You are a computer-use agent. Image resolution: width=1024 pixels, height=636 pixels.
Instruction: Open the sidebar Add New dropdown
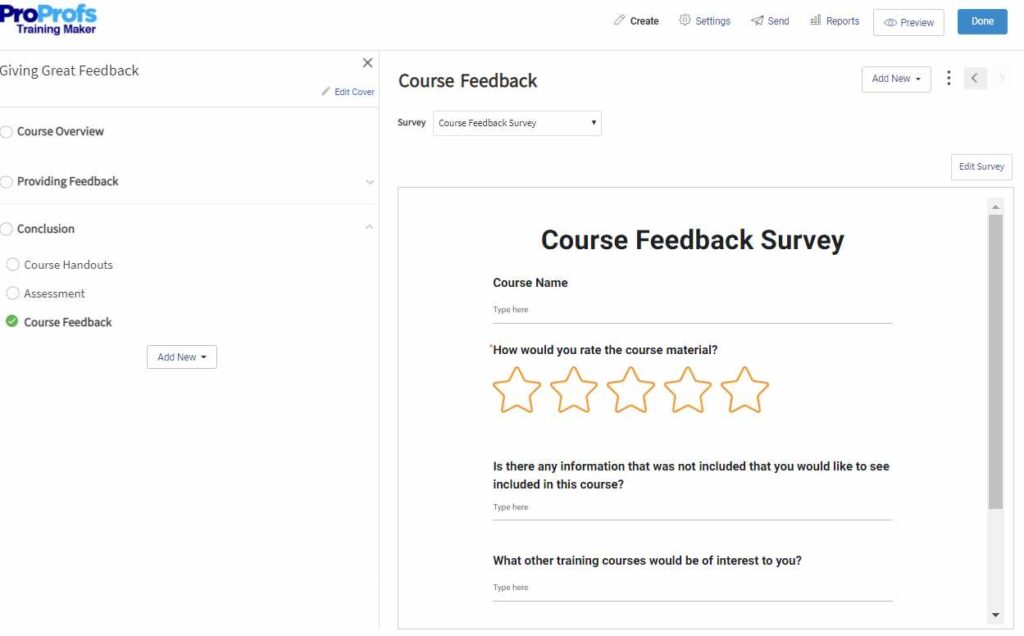[181, 356]
